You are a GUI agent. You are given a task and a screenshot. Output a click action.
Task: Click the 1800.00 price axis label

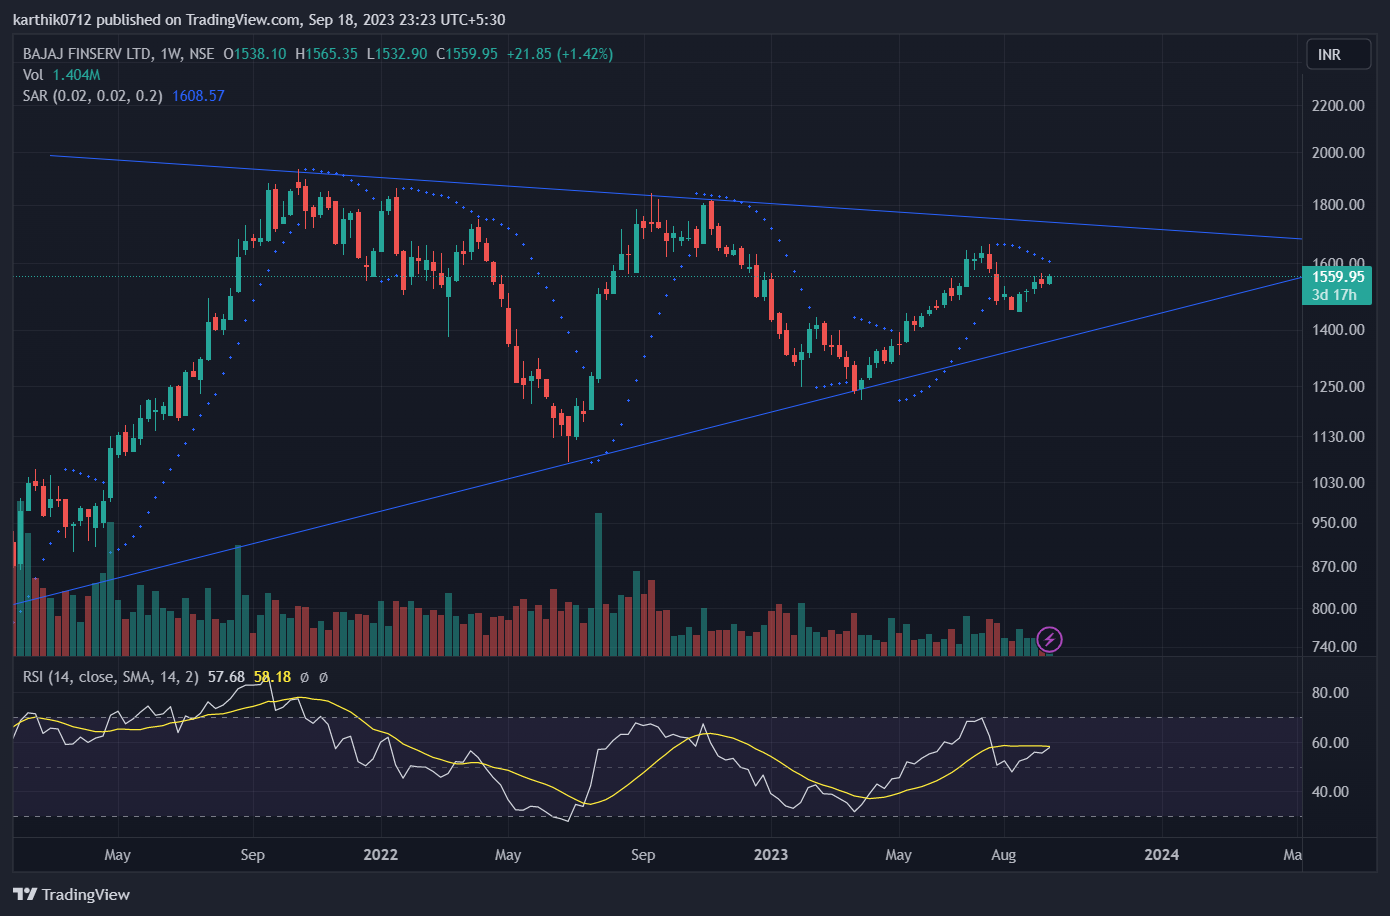coord(1338,204)
